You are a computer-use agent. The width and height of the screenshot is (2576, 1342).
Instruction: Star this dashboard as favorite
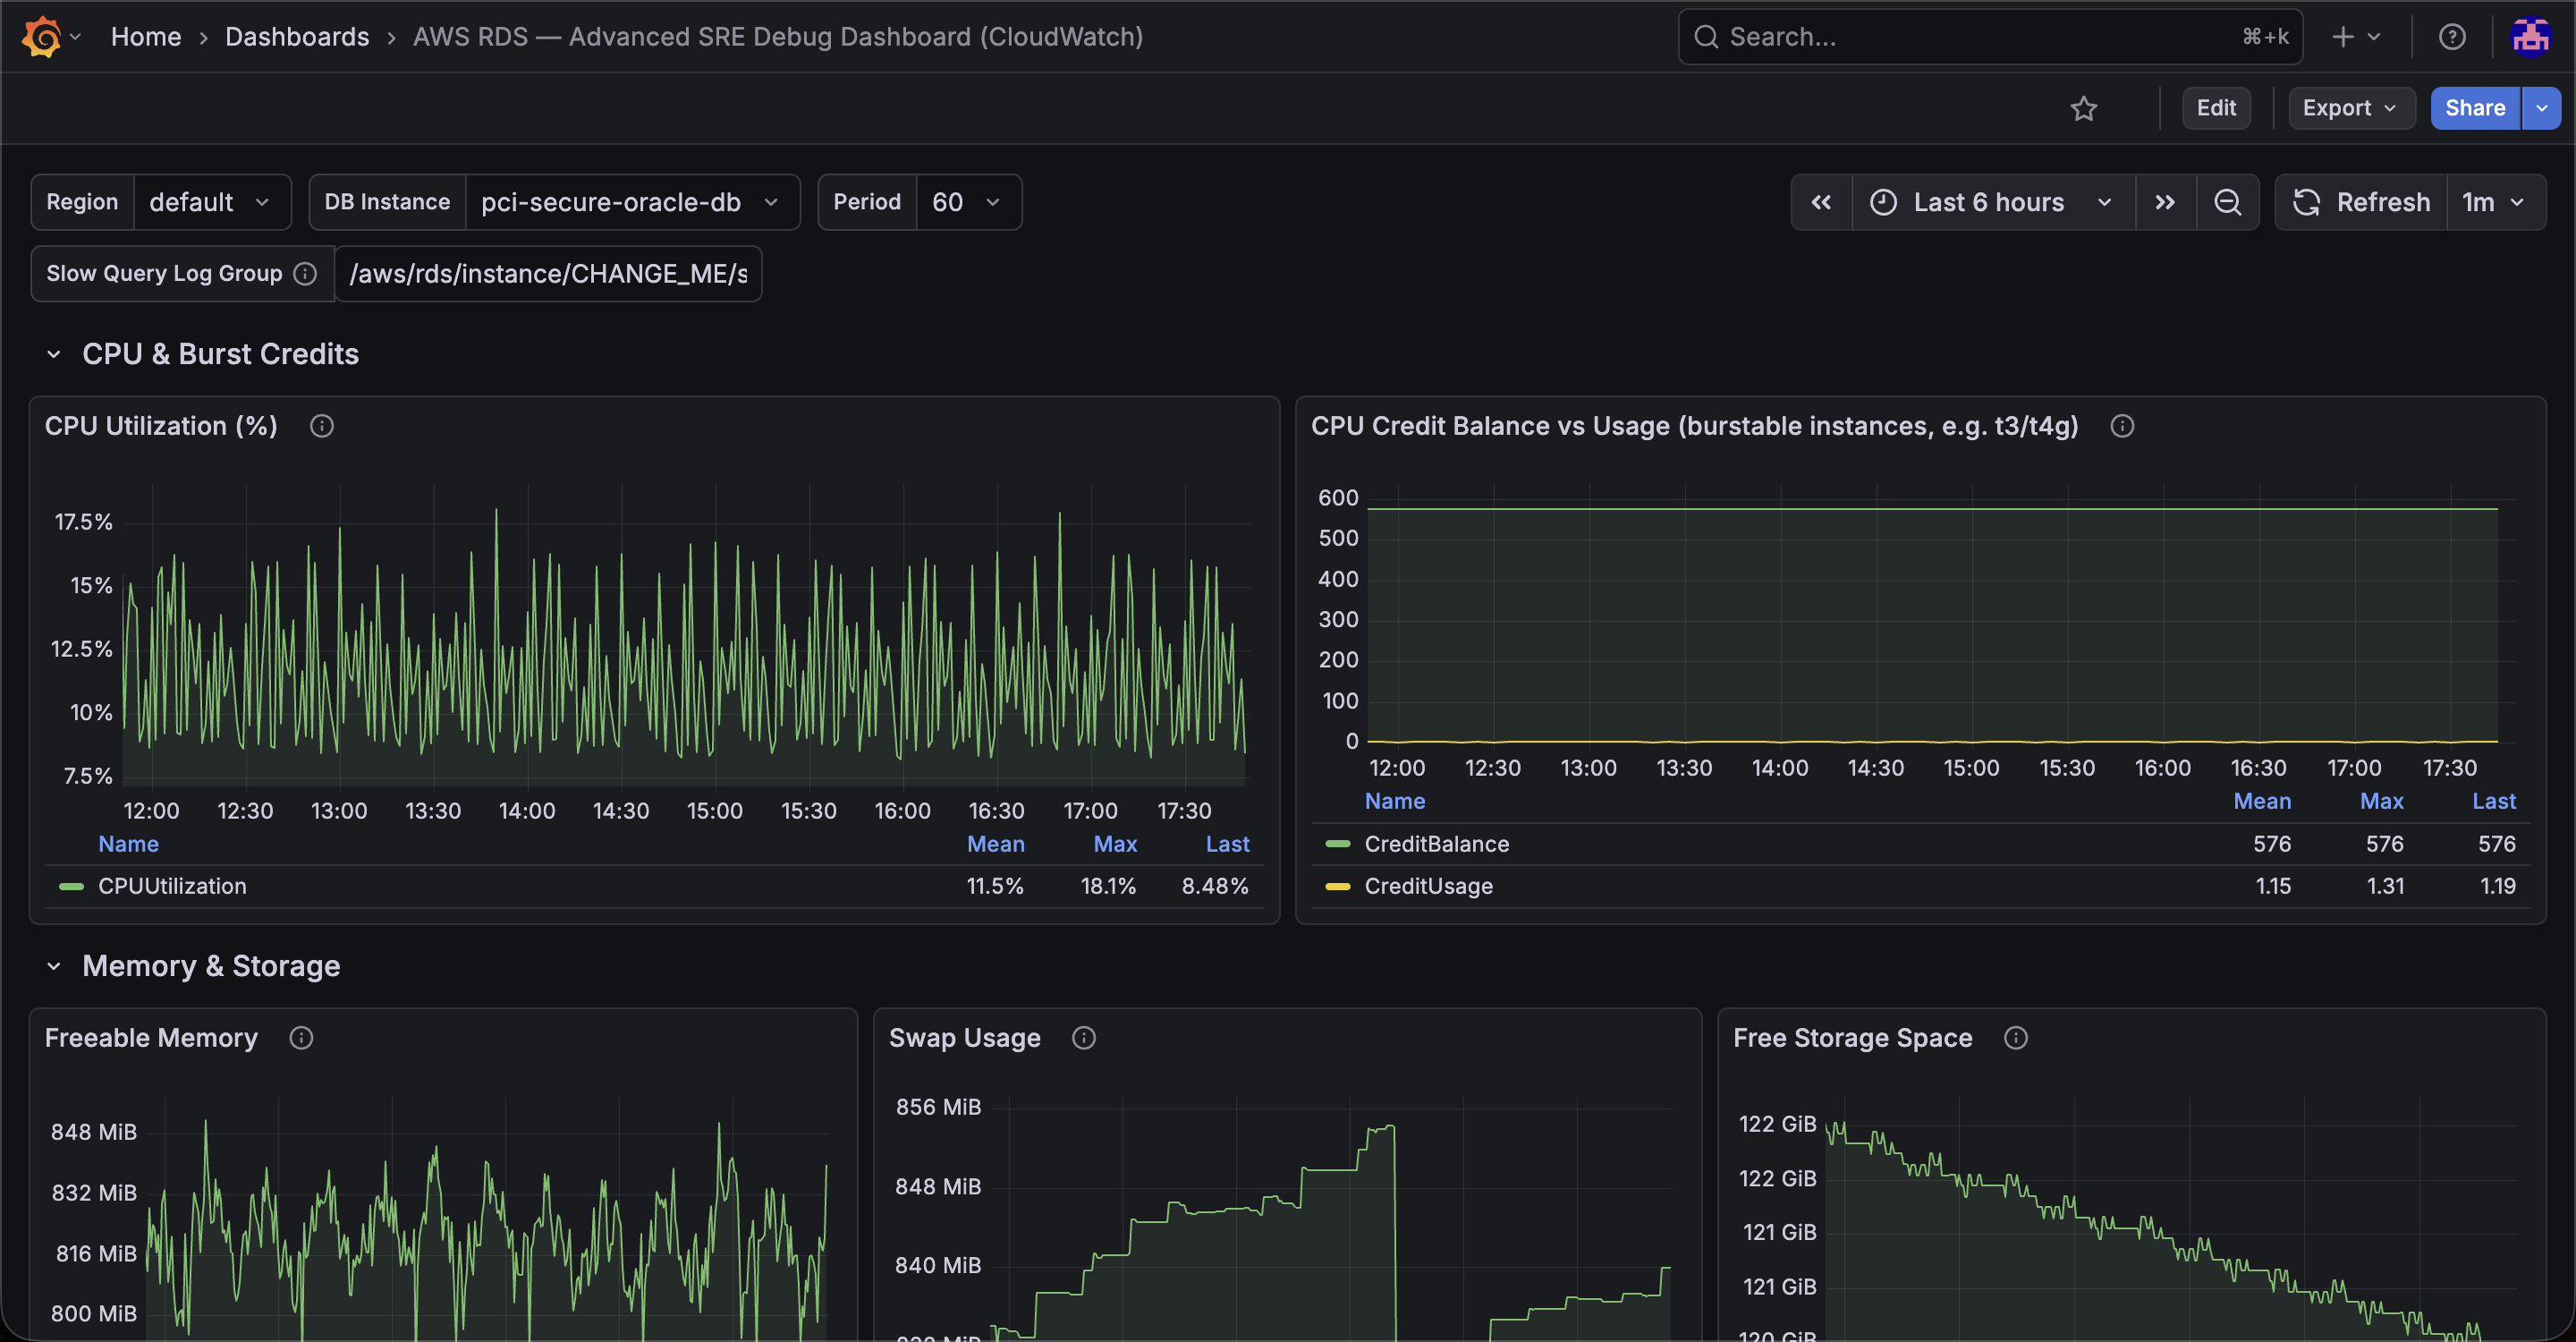coord(2083,108)
